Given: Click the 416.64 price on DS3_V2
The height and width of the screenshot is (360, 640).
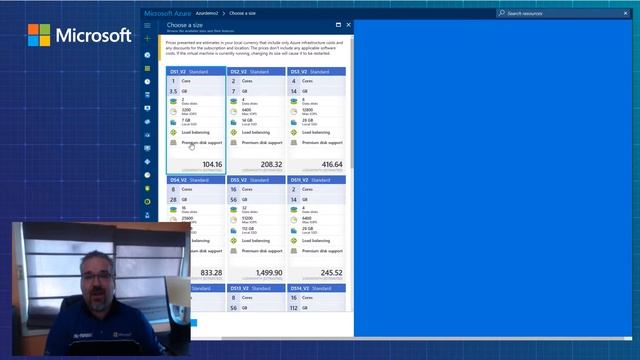Looking at the screenshot, I should [332, 164].
